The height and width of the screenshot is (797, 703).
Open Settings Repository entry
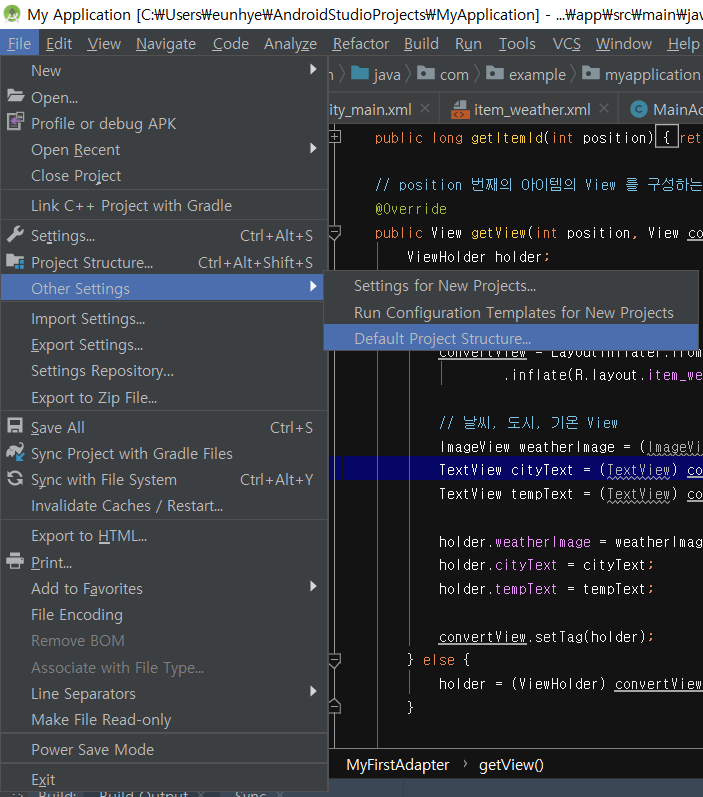[163, 371]
